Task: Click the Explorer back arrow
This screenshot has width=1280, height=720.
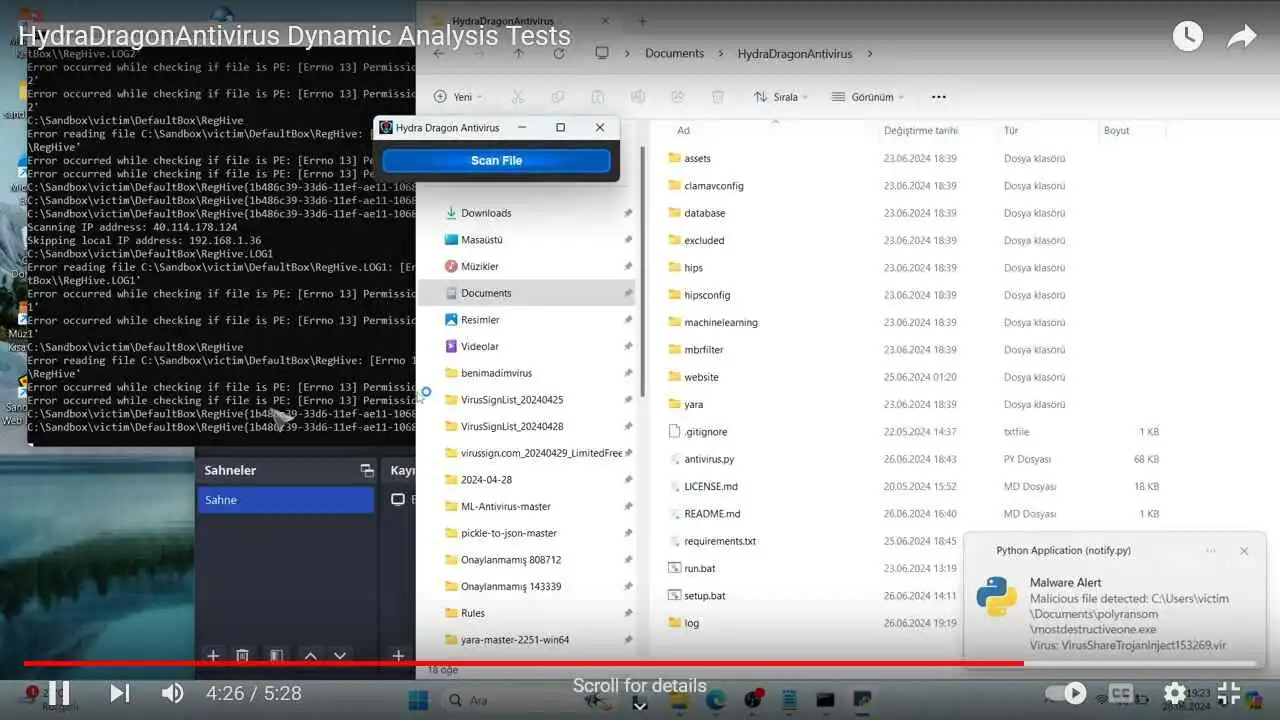Action: (439, 53)
